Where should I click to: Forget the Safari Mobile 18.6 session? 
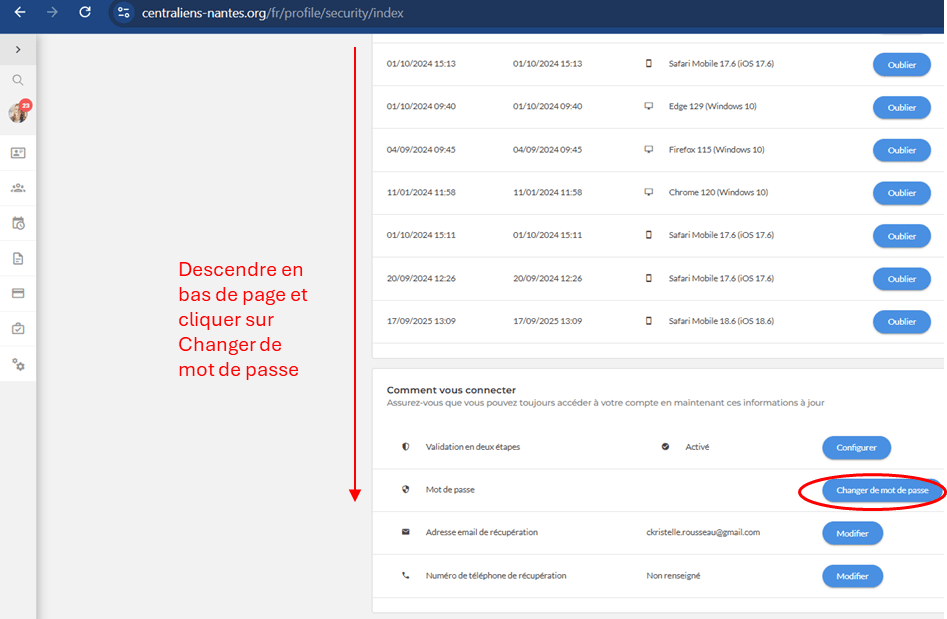(901, 322)
